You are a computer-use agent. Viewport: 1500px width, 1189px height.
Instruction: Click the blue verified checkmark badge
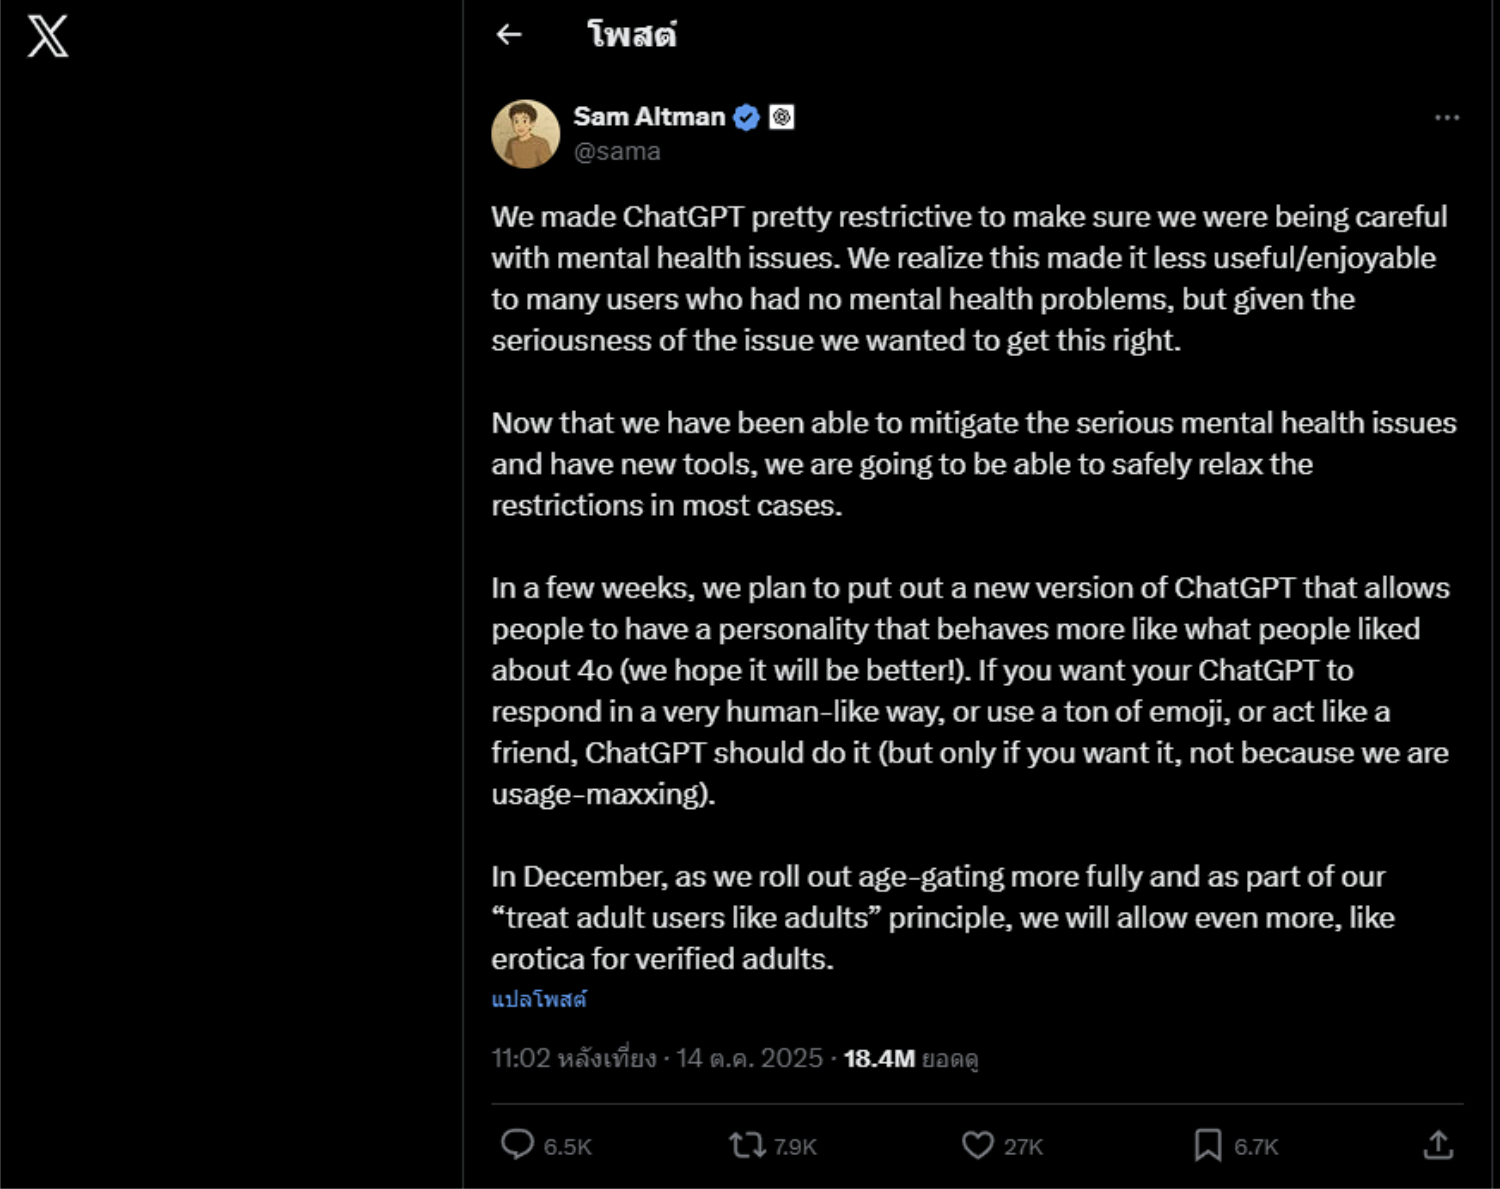746,118
